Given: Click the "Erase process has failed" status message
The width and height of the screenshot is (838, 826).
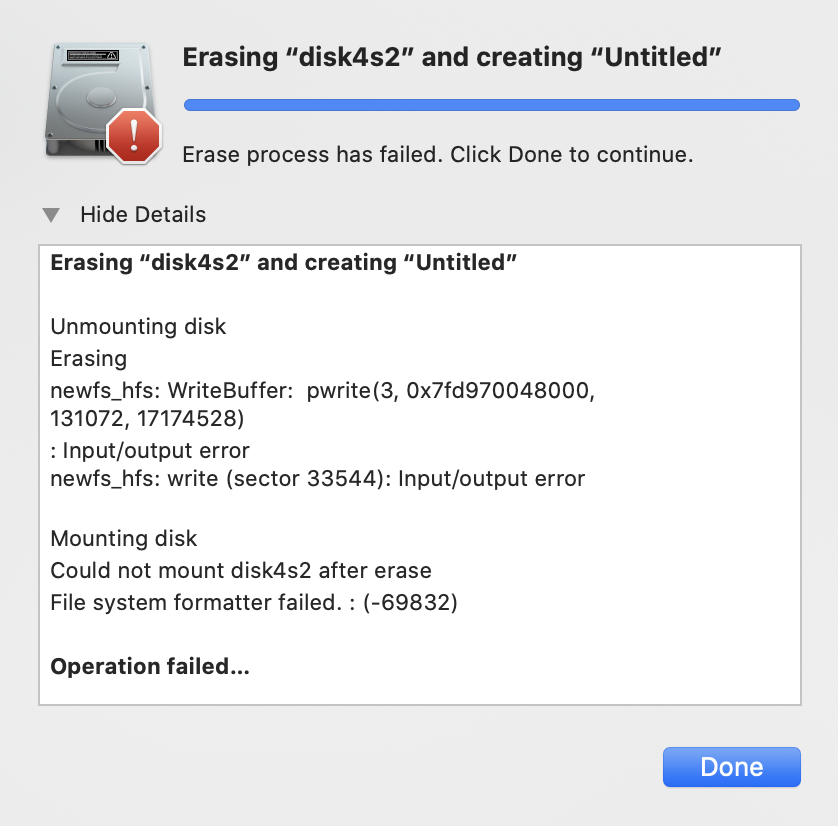Looking at the screenshot, I should click(438, 155).
